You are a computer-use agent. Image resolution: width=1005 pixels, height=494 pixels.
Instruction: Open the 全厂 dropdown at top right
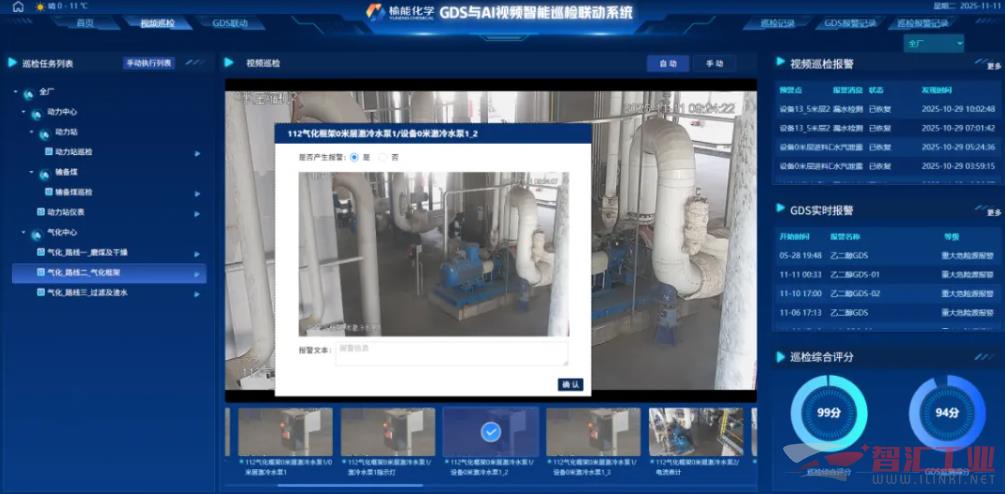tap(933, 44)
